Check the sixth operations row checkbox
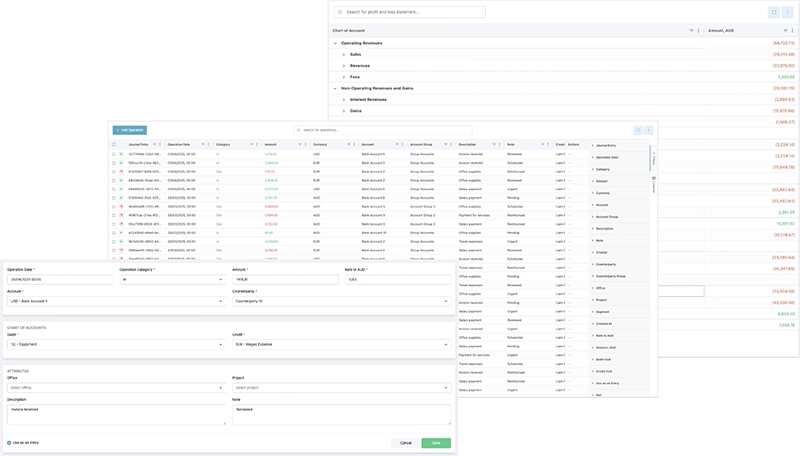The image size is (800, 456). 114,197
